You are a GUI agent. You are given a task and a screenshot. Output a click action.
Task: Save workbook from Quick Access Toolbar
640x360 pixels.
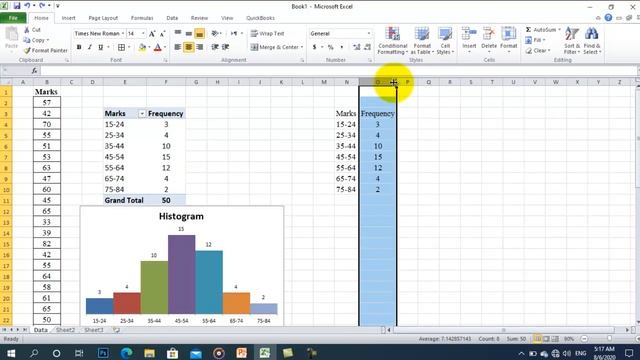17,6
